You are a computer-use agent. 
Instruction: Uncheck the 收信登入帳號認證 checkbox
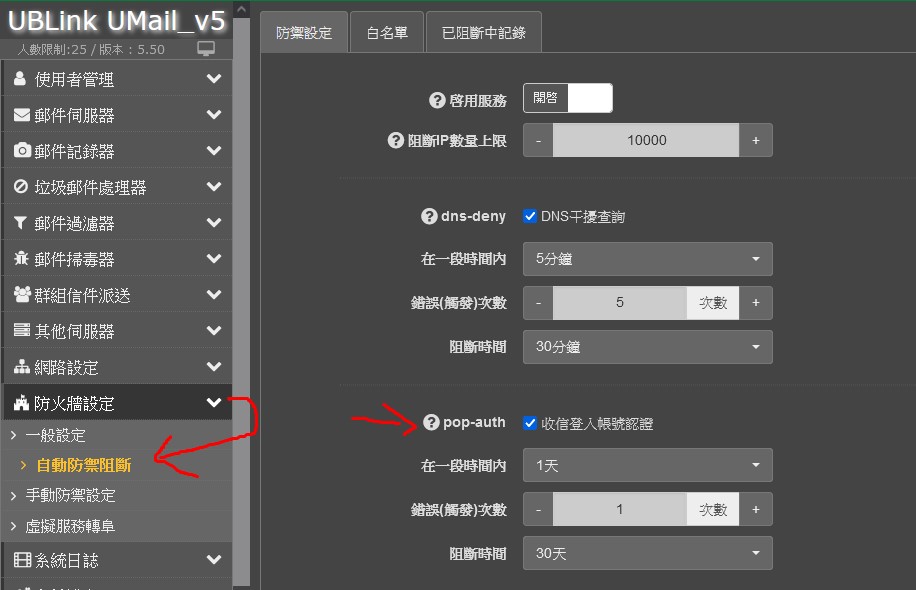(x=530, y=423)
